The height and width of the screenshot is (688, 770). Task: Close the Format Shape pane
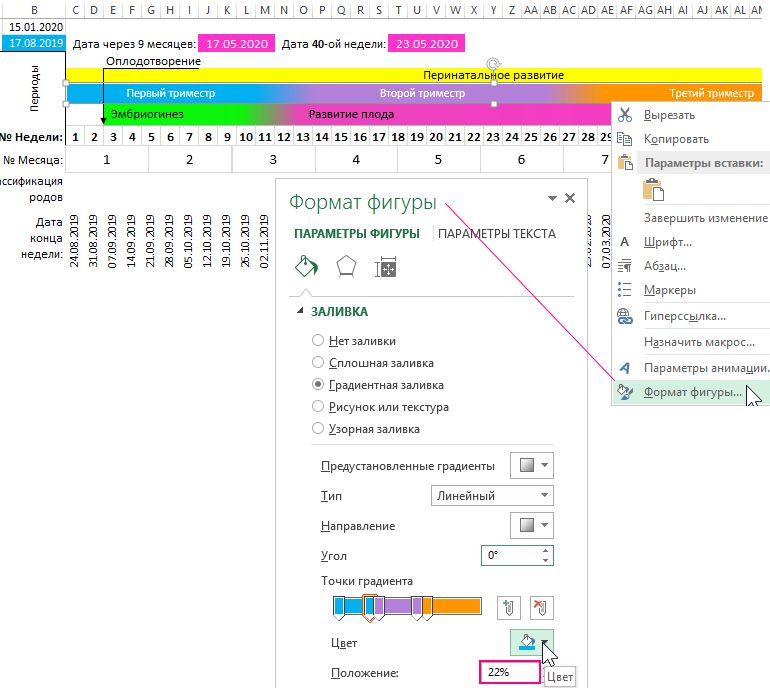tap(570, 198)
